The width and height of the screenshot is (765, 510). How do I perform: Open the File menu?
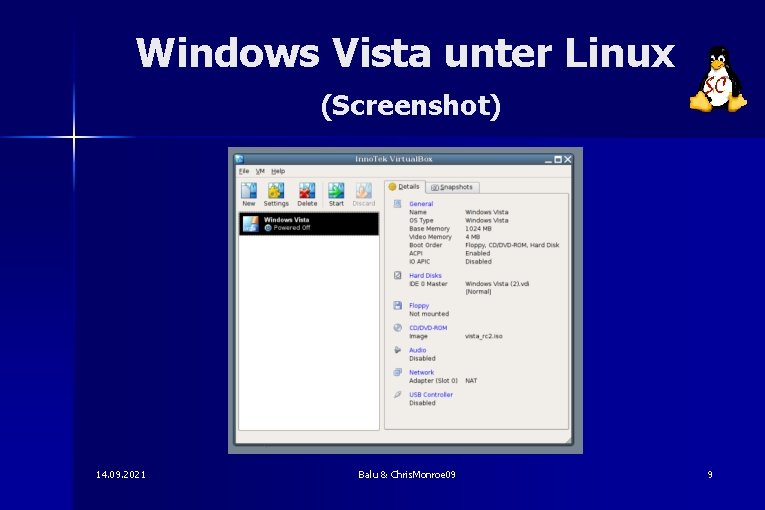point(244,171)
